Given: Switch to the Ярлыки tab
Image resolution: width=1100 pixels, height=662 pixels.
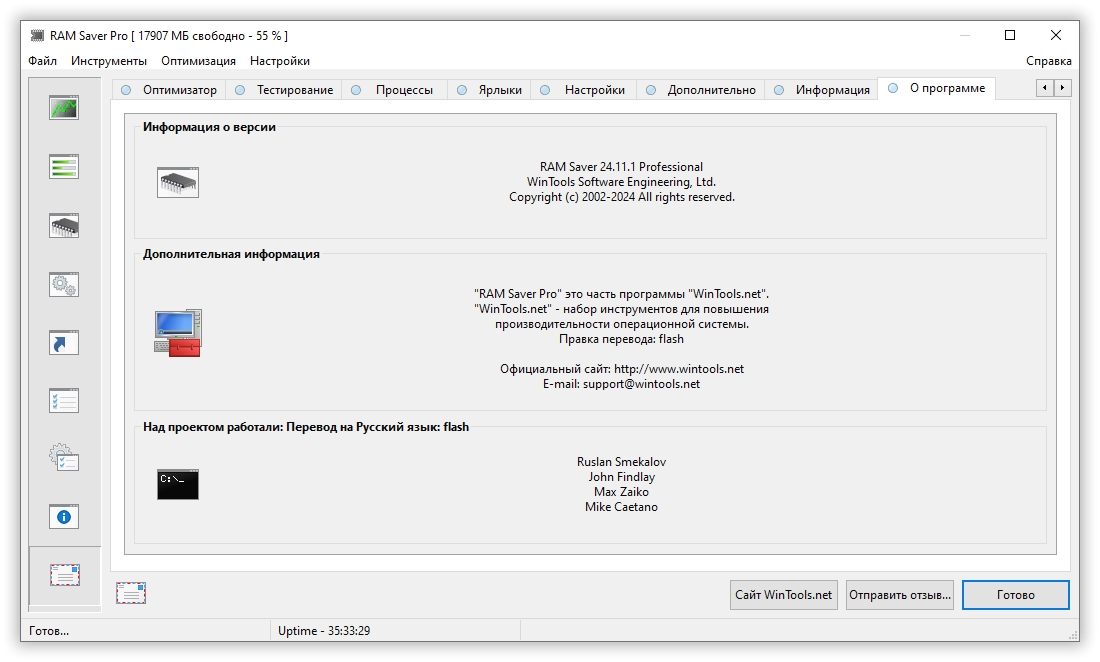Looking at the screenshot, I should point(489,90).
